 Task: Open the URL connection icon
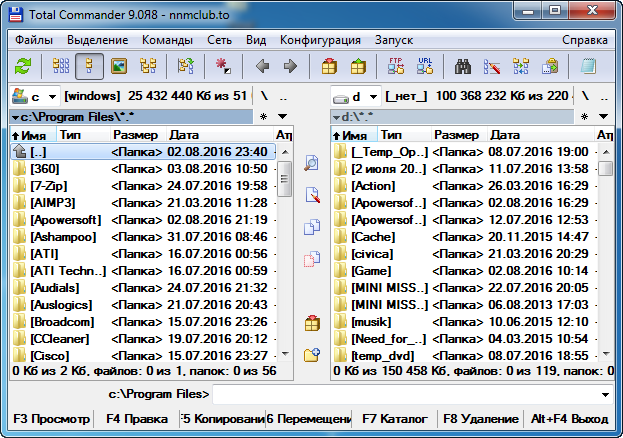(424, 67)
